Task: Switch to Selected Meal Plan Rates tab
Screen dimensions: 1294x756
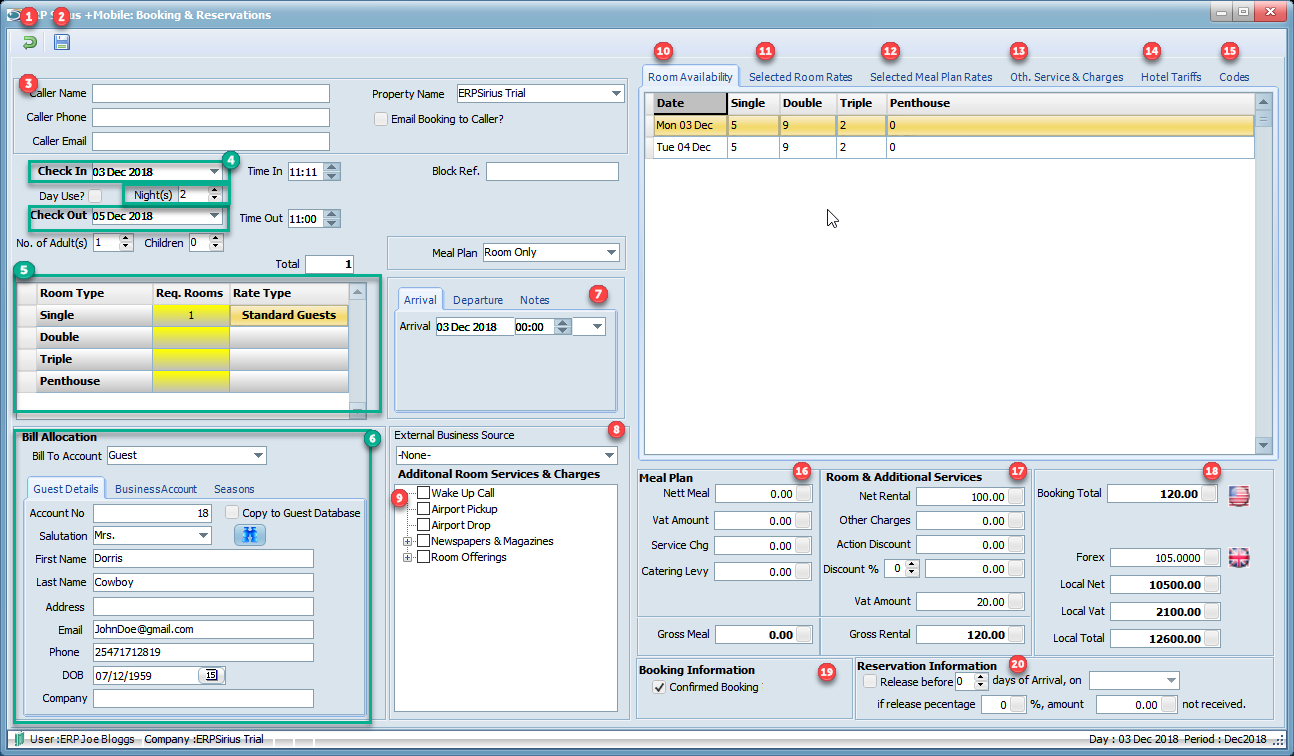Action: [x=931, y=77]
